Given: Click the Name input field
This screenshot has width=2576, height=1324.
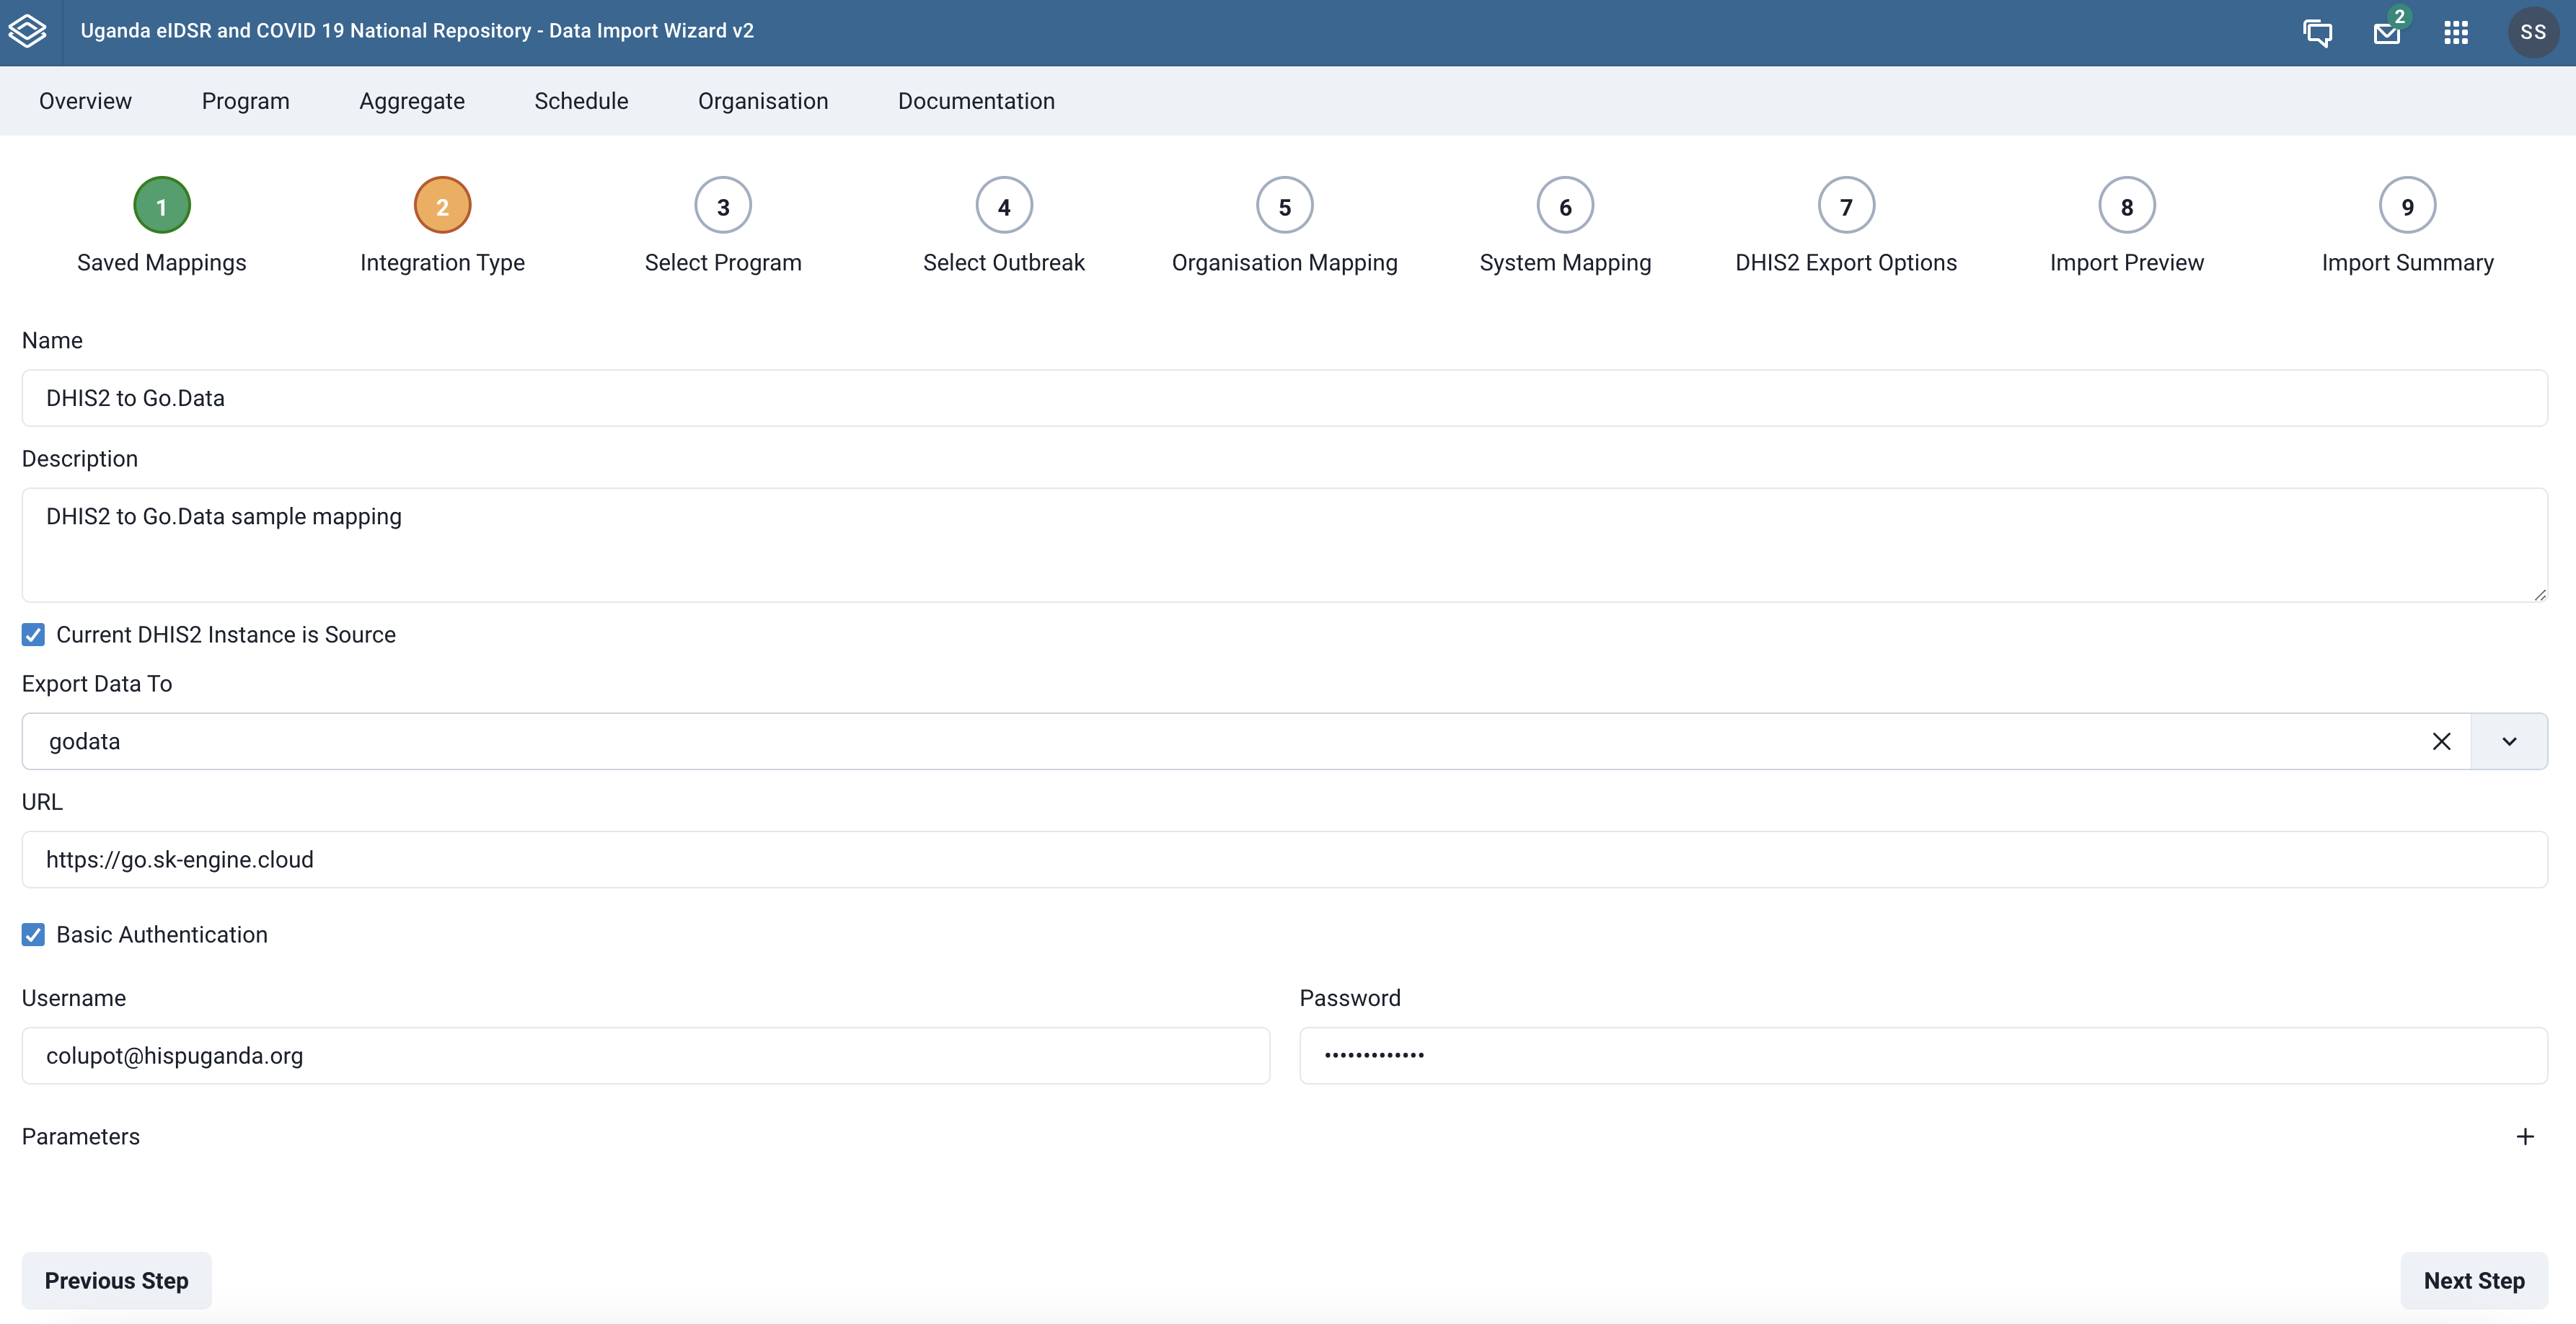Looking at the screenshot, I should (x=1287, y=395).
